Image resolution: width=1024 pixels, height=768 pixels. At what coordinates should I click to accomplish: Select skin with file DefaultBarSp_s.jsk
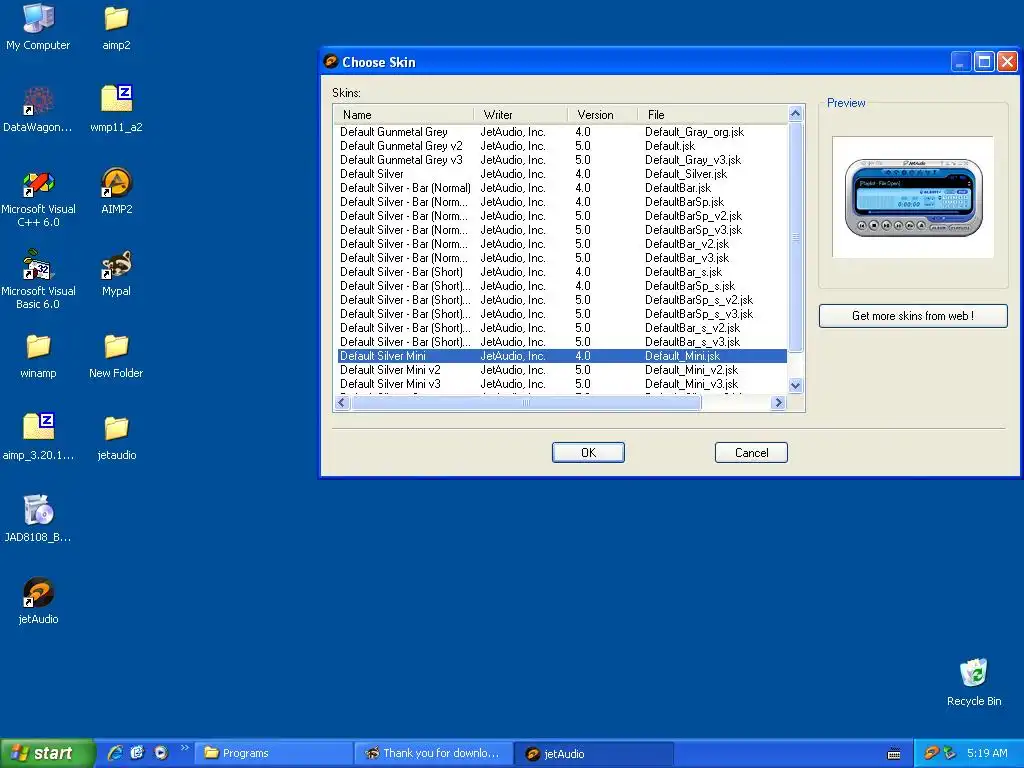coord(562,286)
